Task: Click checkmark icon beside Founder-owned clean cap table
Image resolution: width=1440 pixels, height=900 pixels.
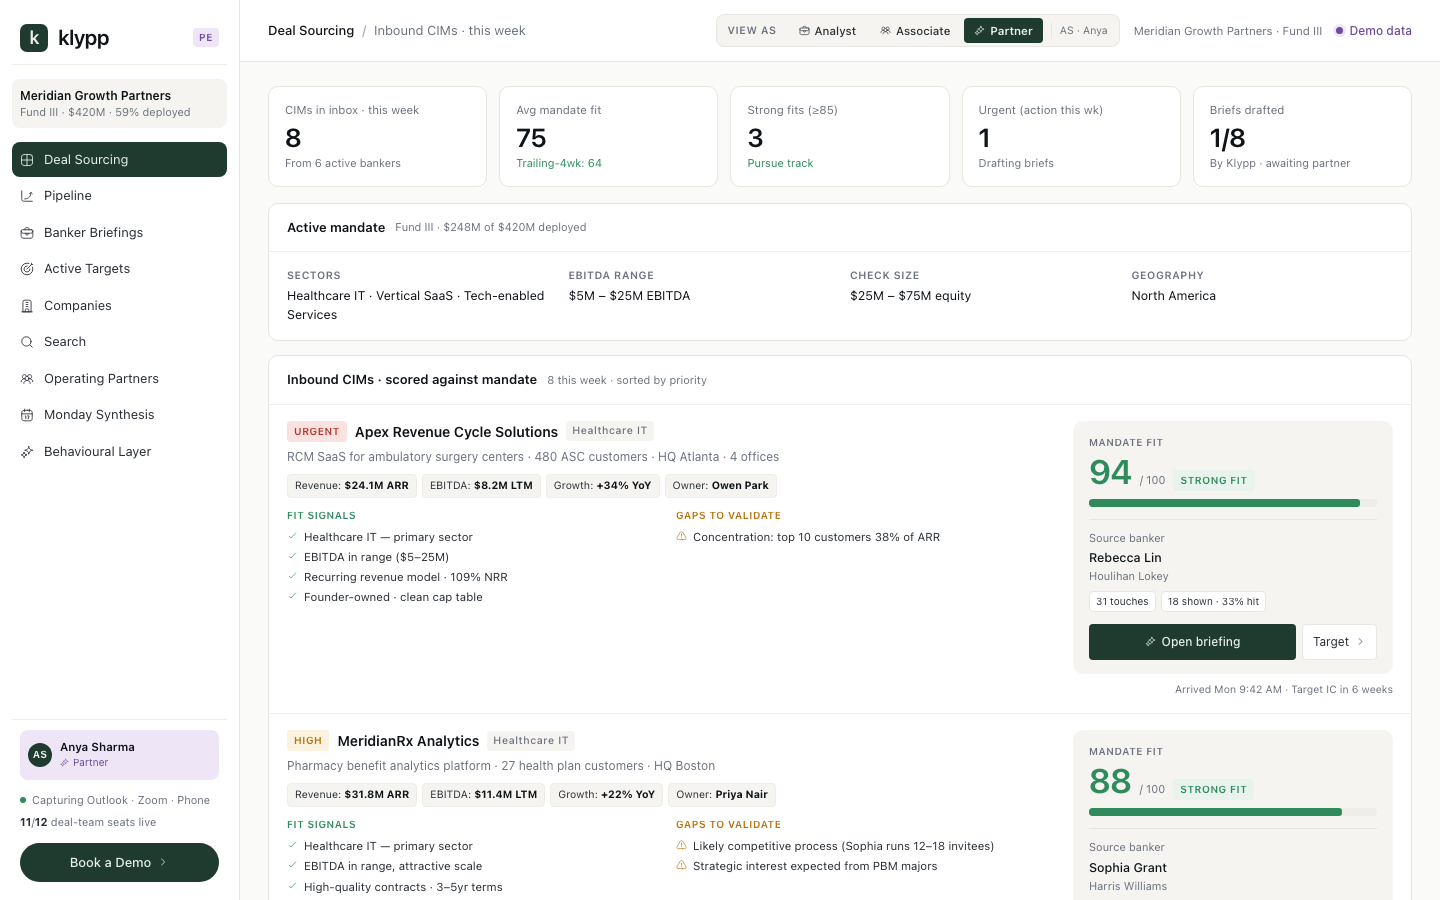Action: point(292,597)
